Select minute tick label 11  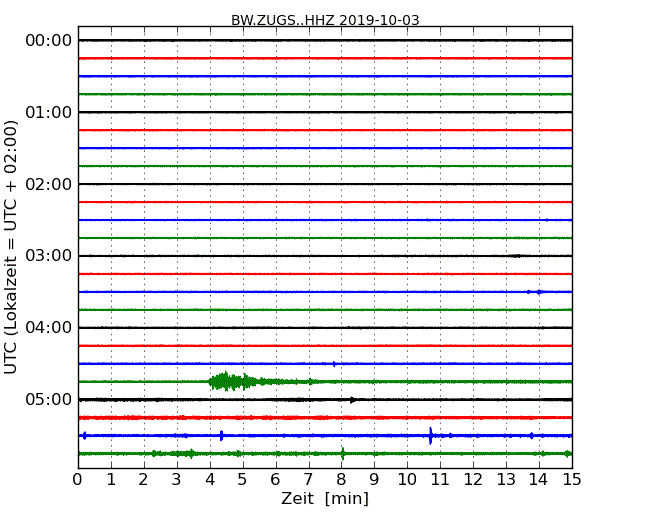440,480
